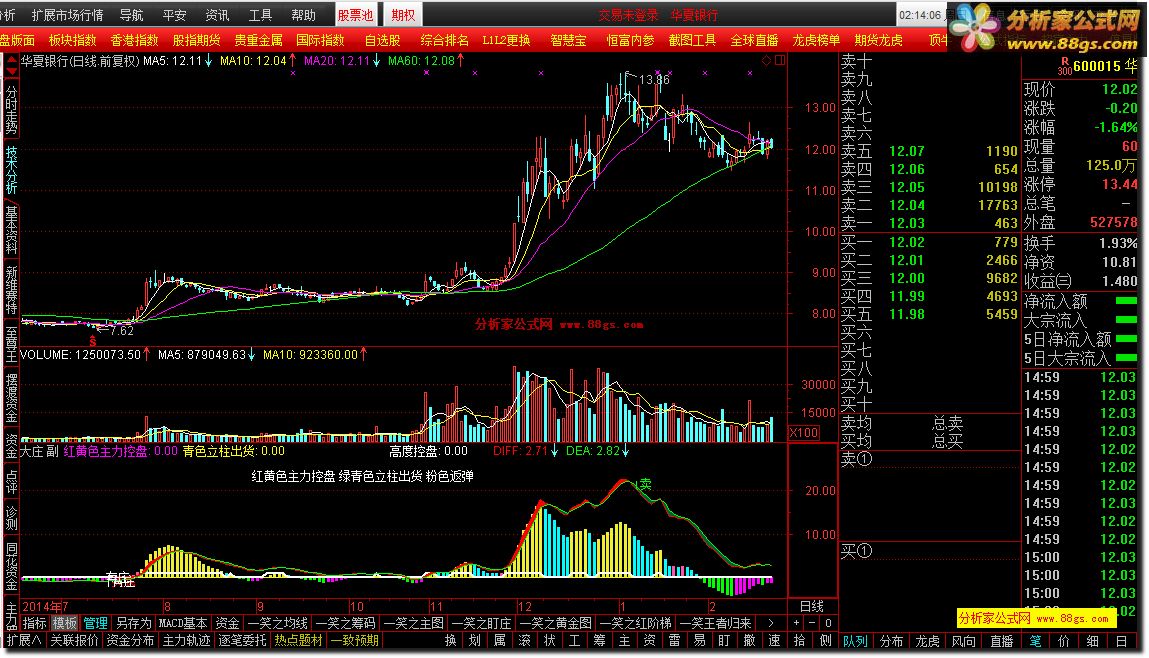
Task: Select the 分时走势 side tab
Action: click(11, 110)
